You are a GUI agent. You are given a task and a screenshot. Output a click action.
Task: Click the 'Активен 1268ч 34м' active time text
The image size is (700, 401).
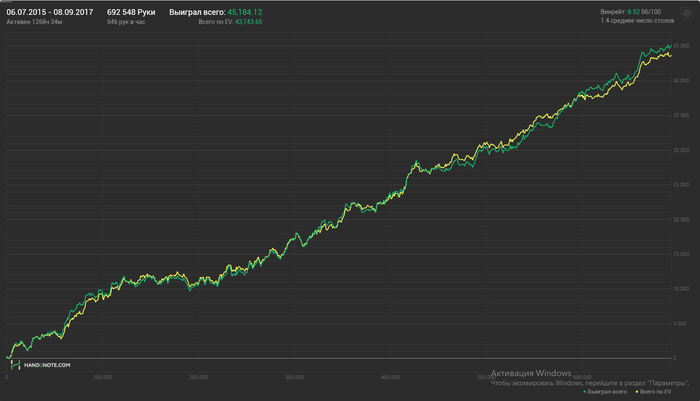pyautogui.click(x=34, y=21)
